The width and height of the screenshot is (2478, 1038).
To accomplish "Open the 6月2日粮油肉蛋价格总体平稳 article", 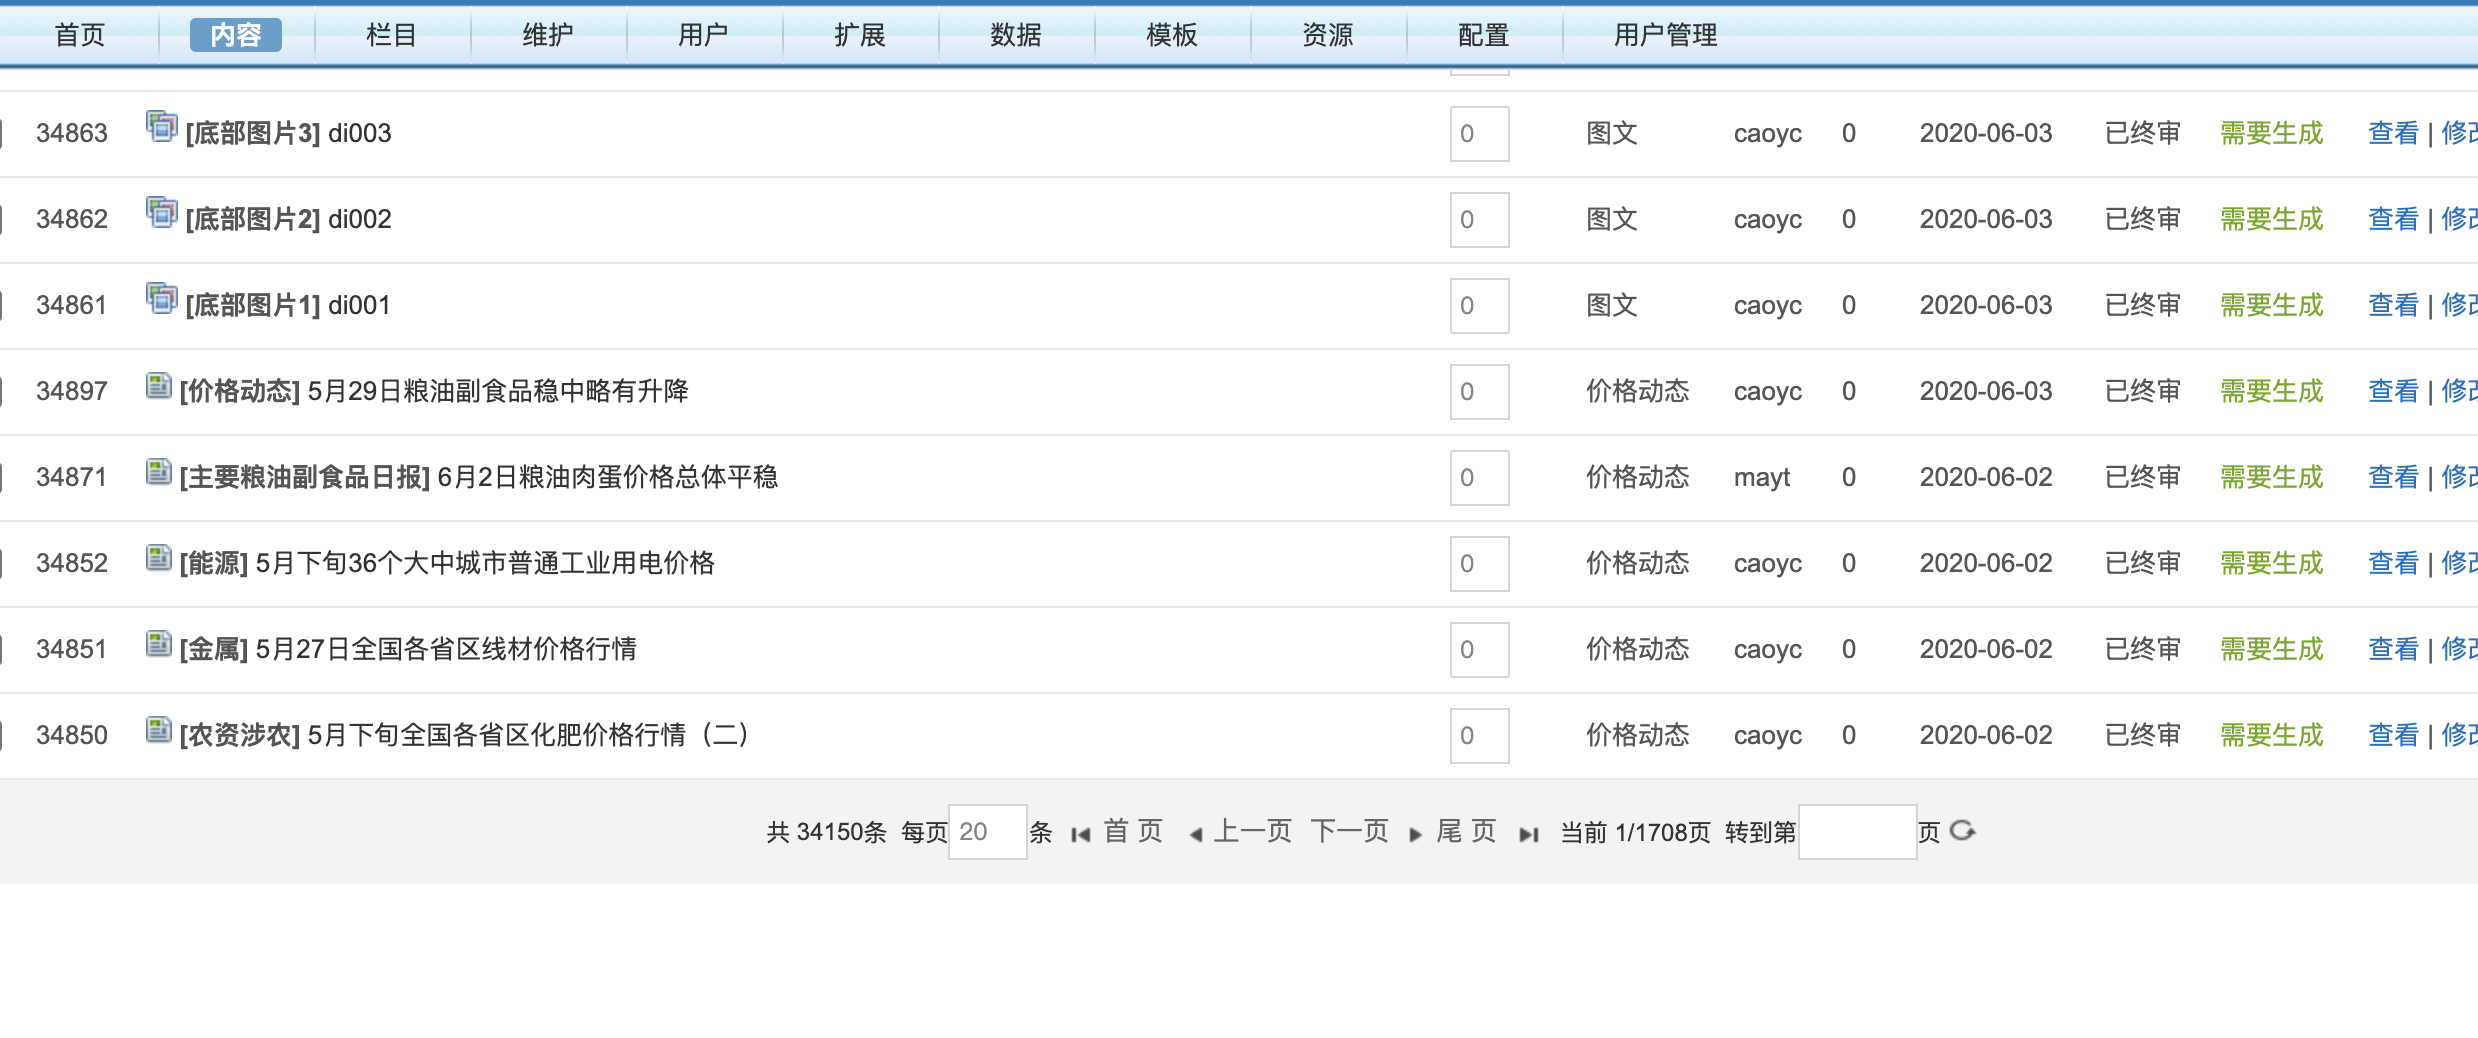I will (607, 477).
